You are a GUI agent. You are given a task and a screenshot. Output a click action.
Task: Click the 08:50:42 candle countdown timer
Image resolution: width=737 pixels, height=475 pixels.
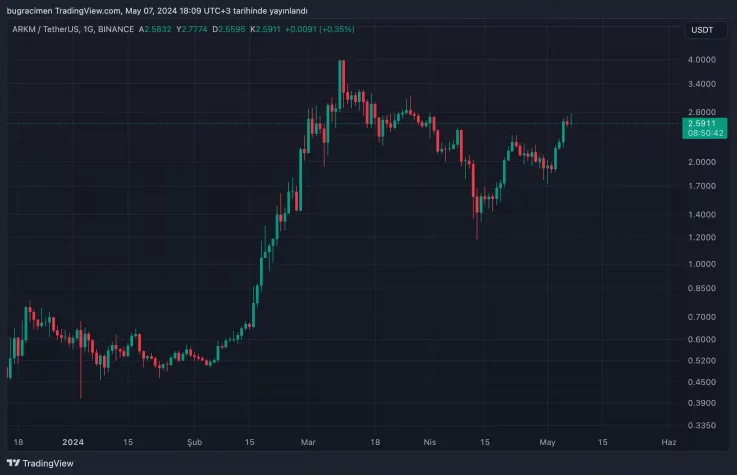click(700, 133)
